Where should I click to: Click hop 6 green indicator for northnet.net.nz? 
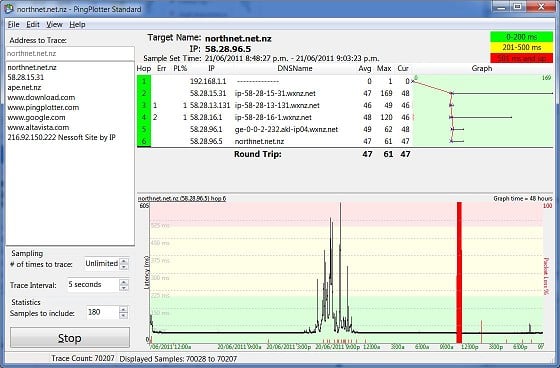click(144, 141)
